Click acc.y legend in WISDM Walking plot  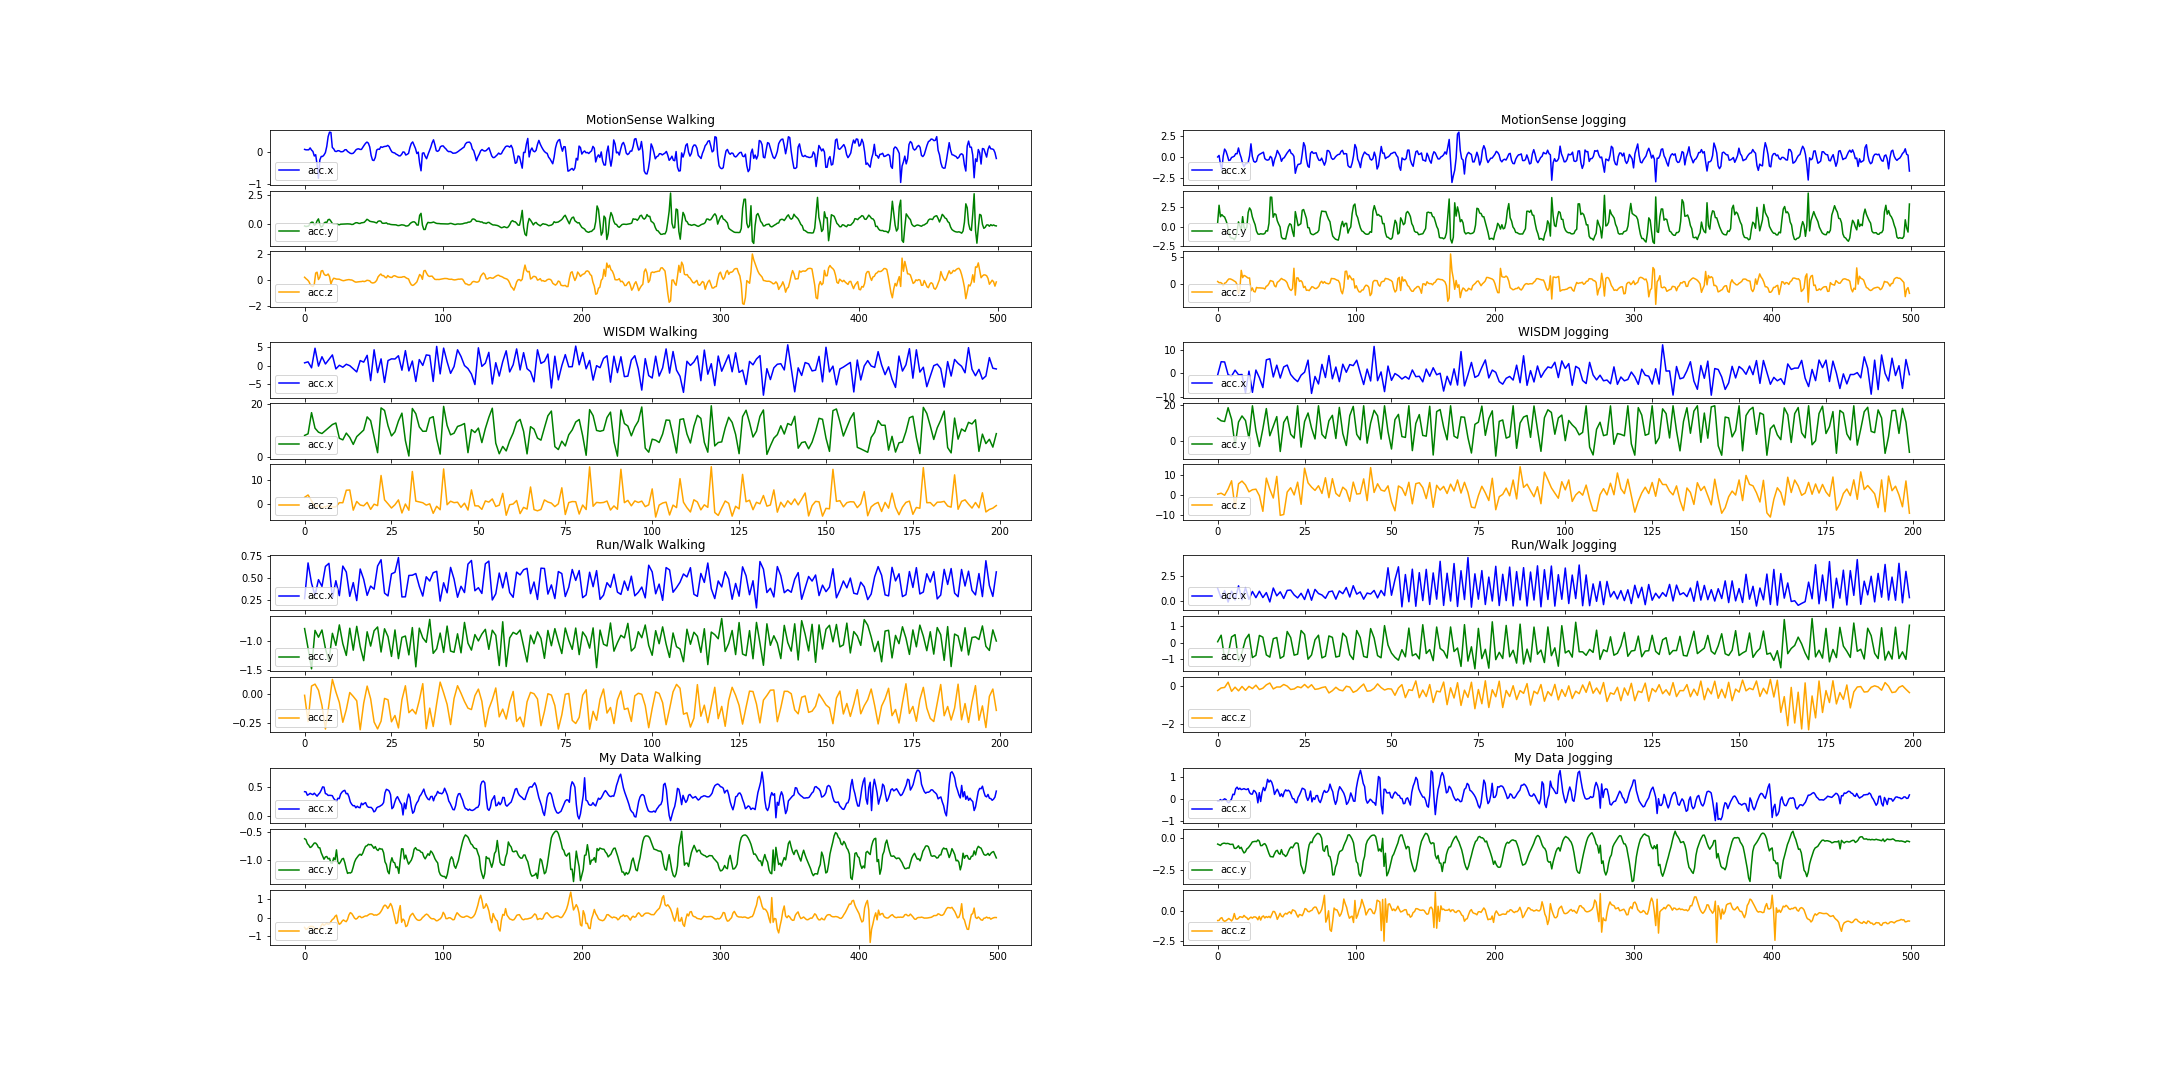[306, 445]
